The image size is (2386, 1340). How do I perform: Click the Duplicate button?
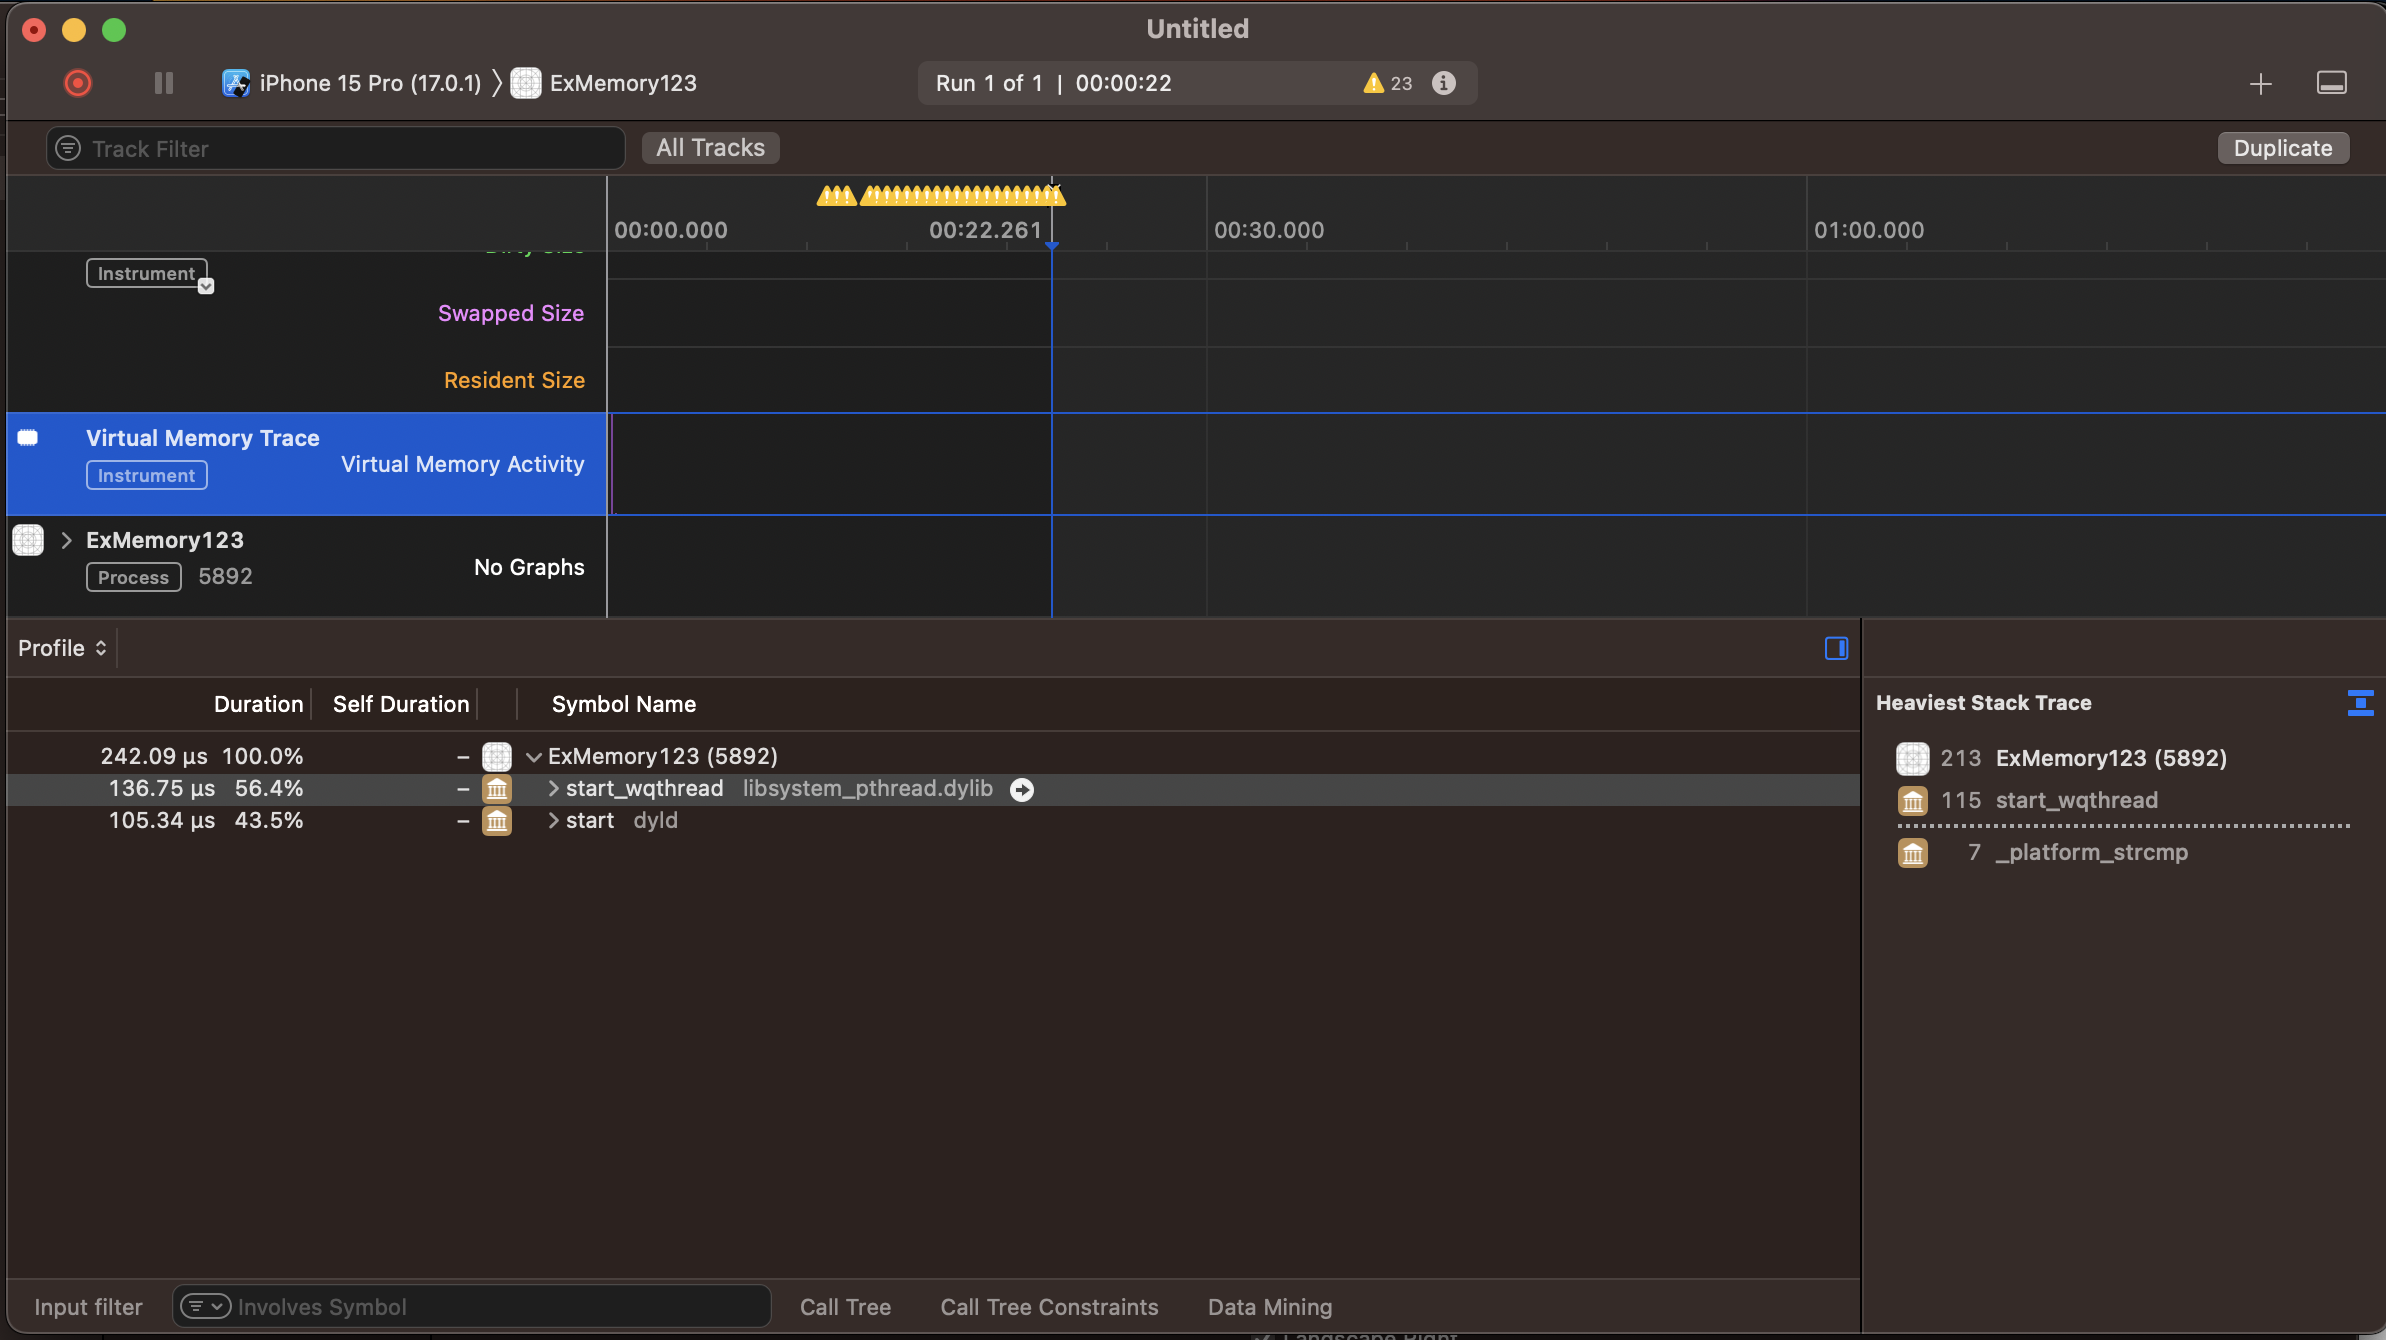(2282, 148)
